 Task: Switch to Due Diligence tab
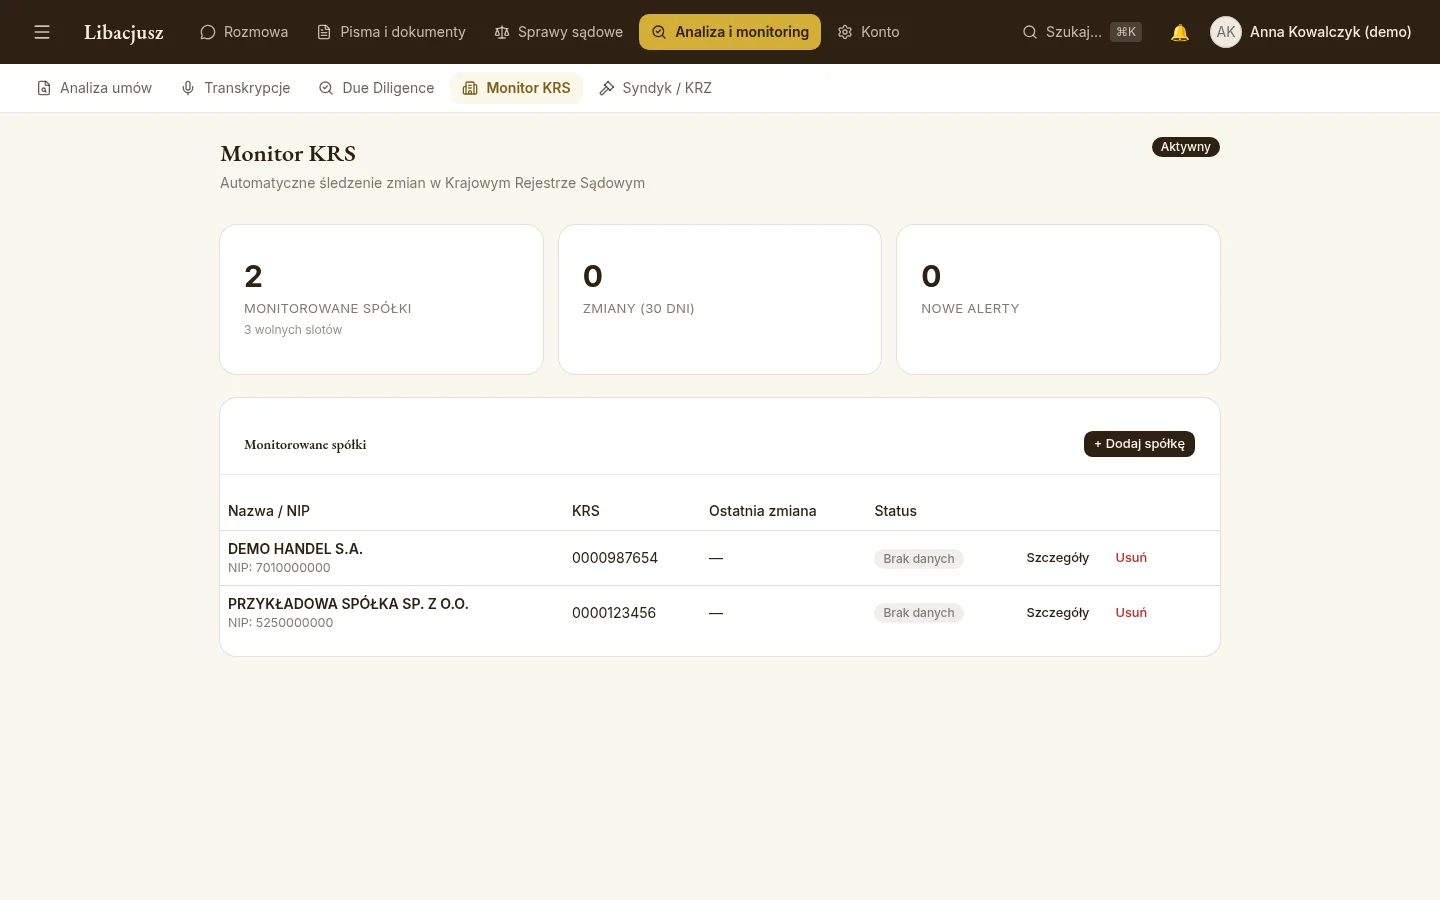pos(376,88)
